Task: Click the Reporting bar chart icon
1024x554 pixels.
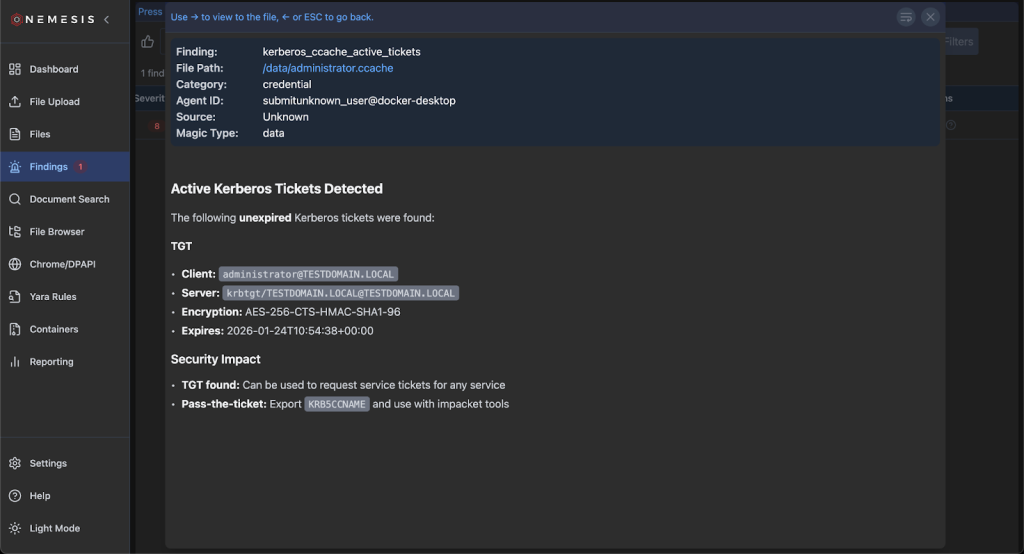Action: click(x=15, y=362)
